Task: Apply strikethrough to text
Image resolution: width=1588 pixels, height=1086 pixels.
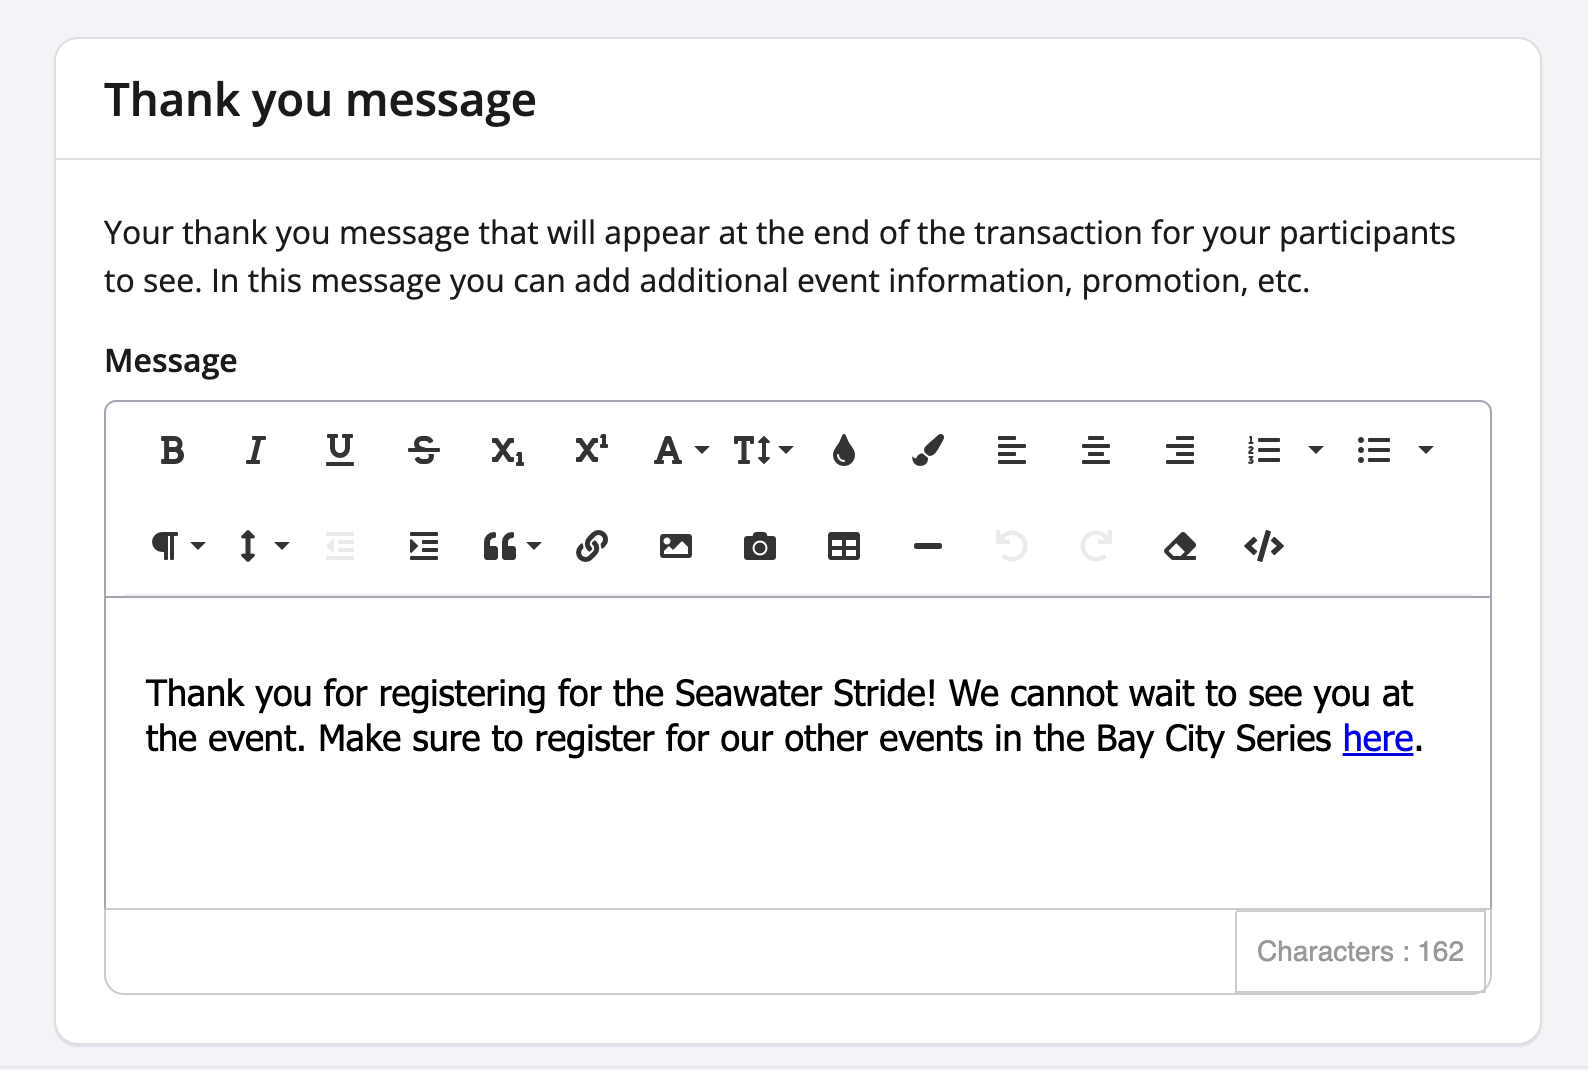Action: click(x=424, y=451)
